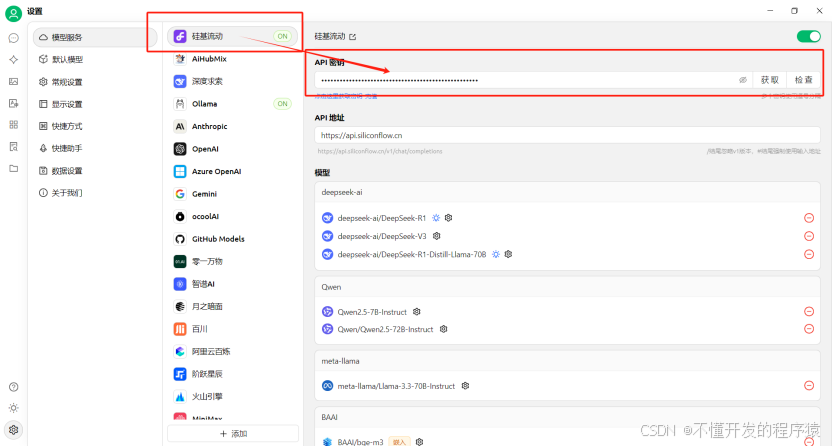Select 模型服务 settings section

(x=95, y=37)
